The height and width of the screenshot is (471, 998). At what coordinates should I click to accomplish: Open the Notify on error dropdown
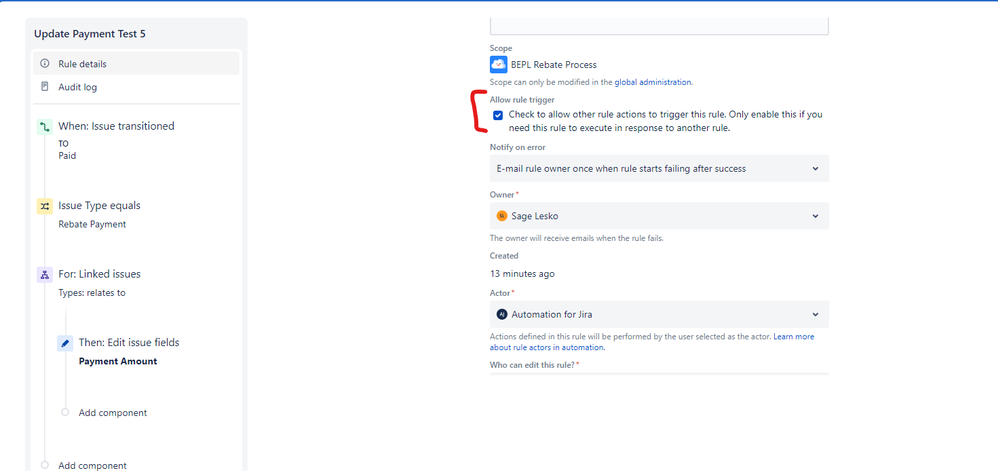click(x=659, y=169)
